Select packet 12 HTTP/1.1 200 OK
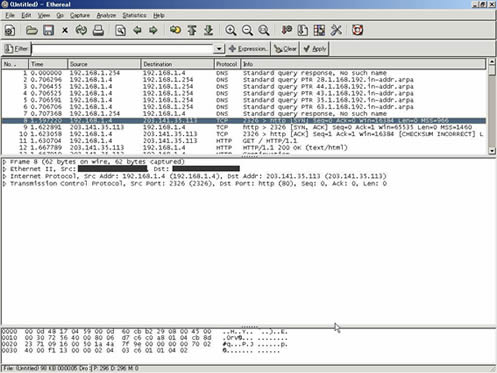497x373 pixels. click(x=244, y=148)
